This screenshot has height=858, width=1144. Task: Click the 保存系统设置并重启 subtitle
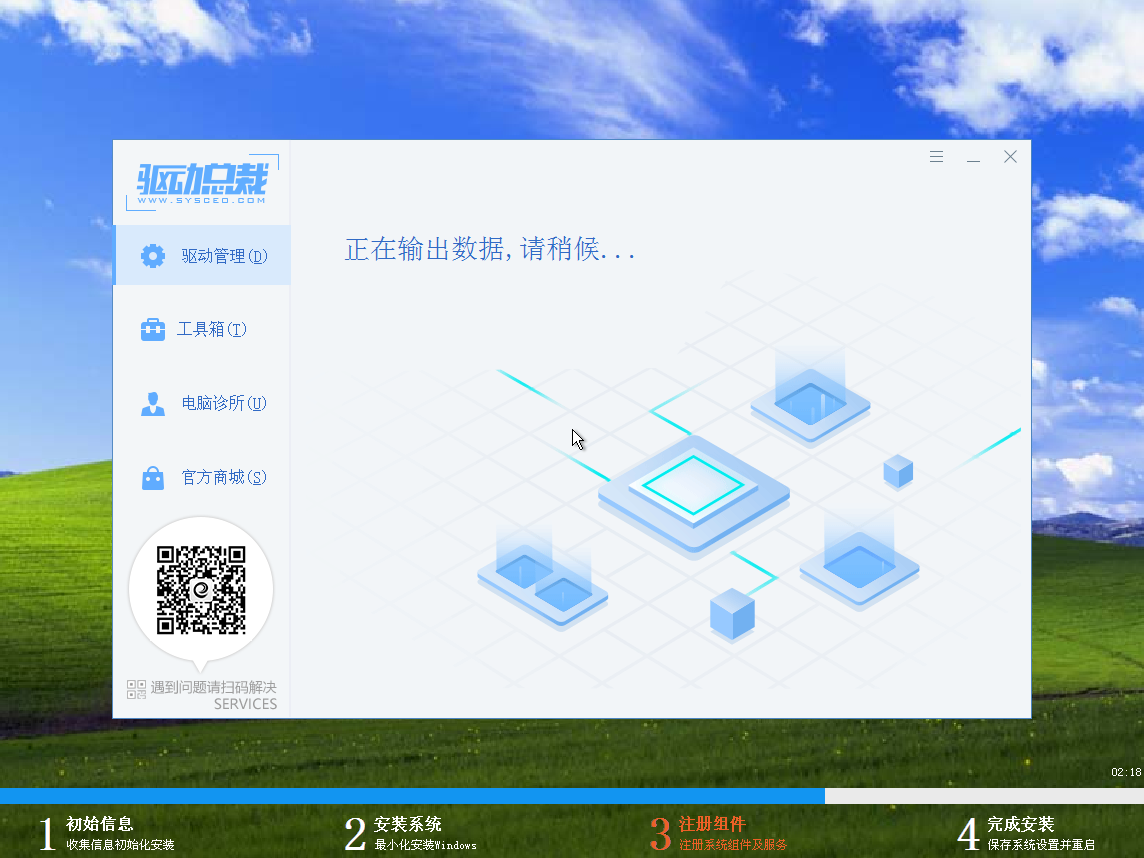pos(1041,845)
